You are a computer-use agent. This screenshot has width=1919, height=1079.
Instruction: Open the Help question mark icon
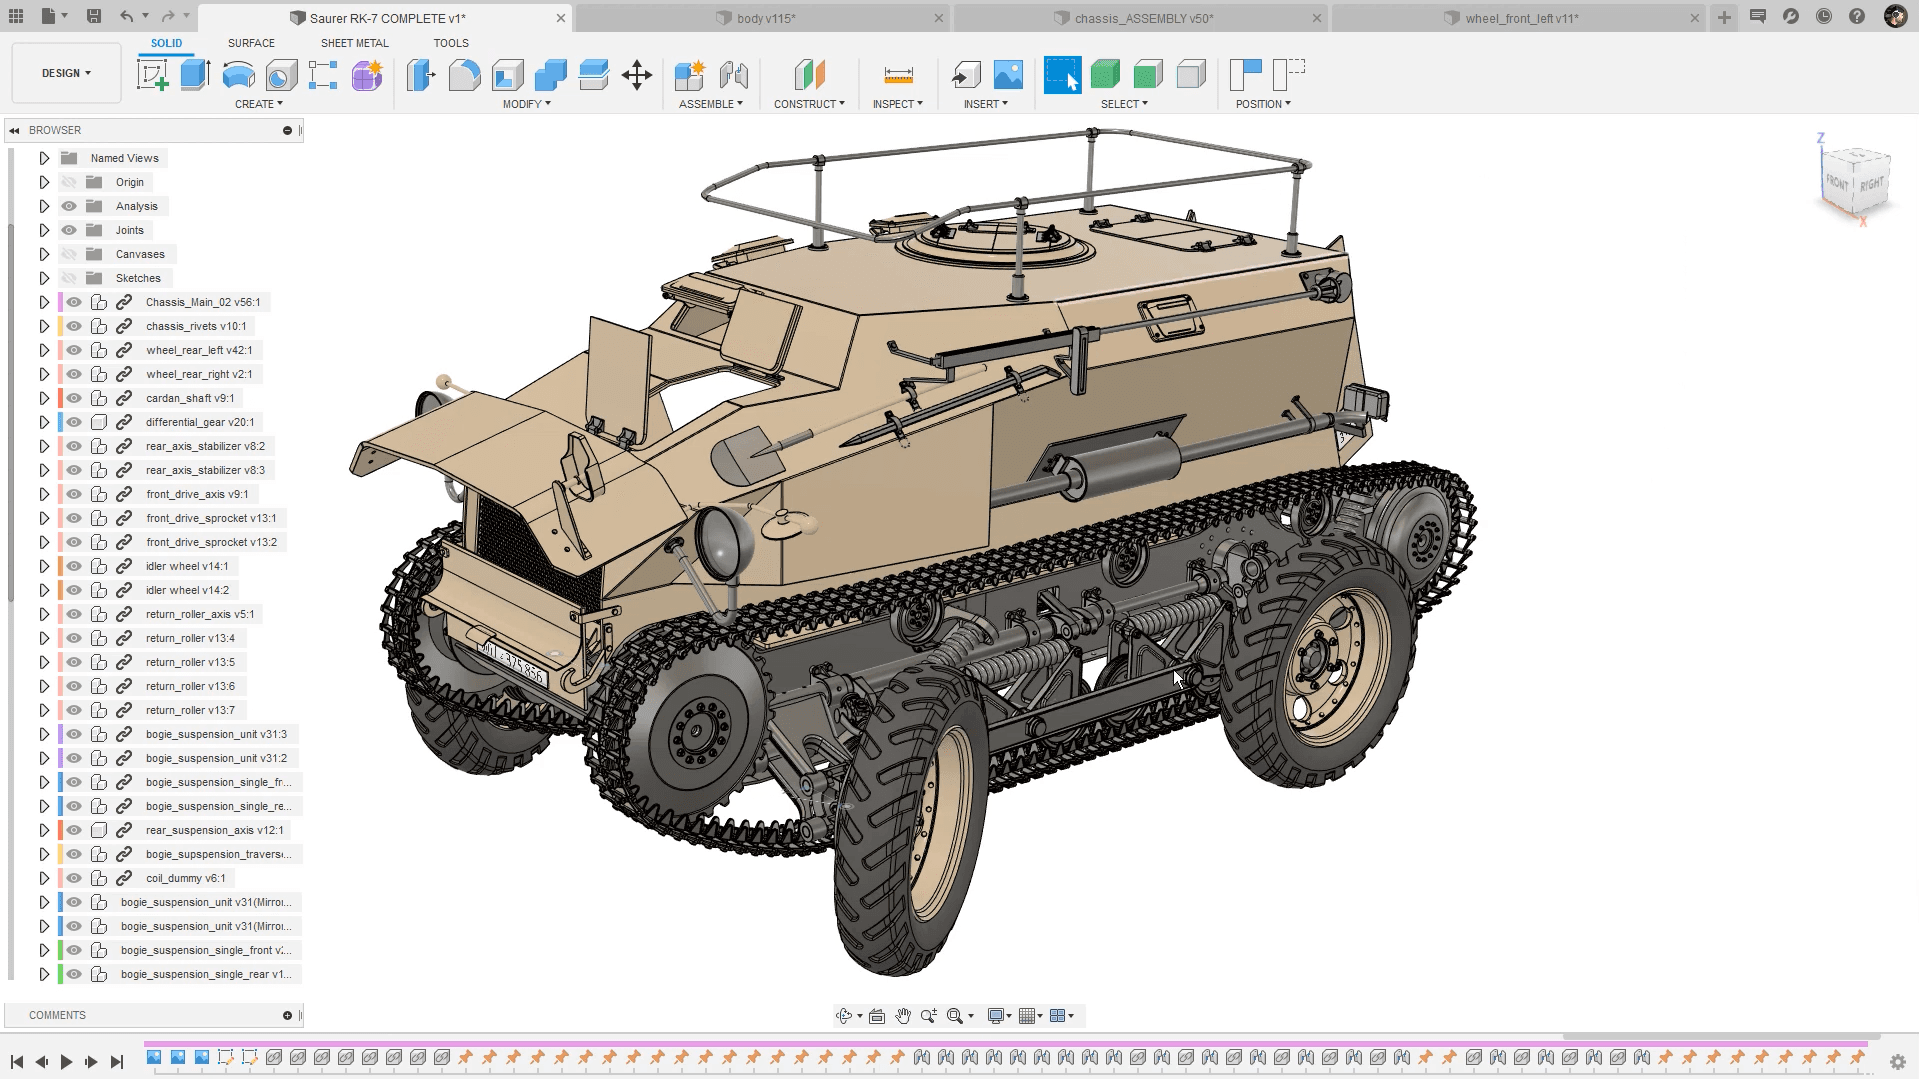click(x=1857, y=17)
